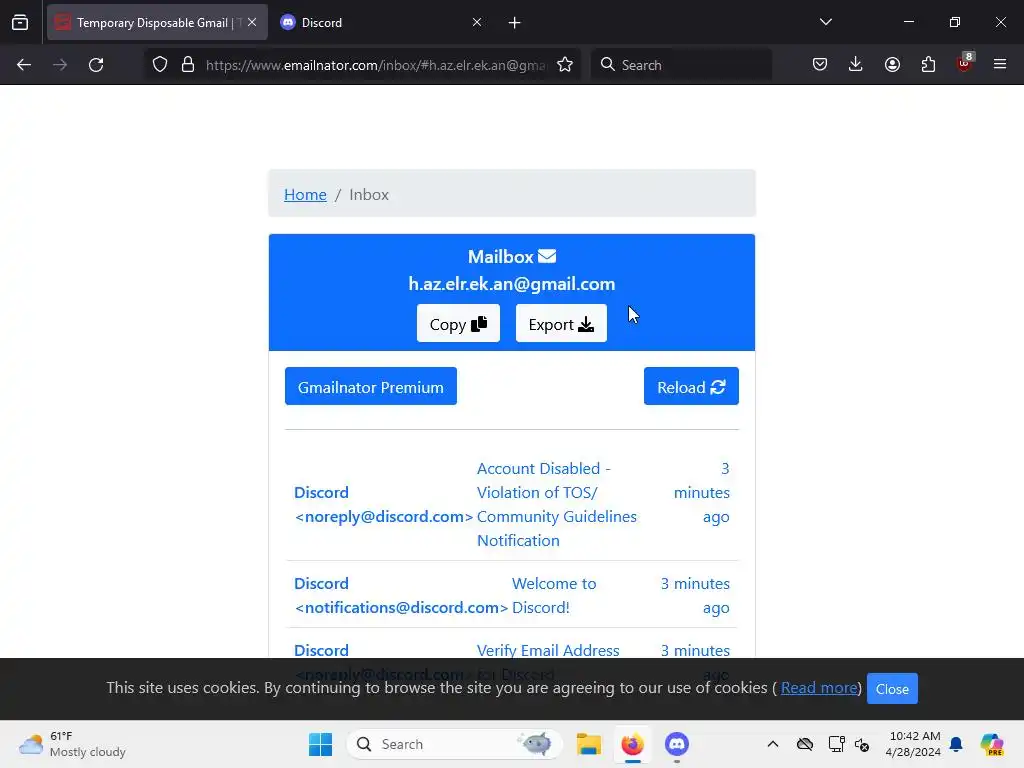This screenshot has height=768, width=1024.
Task: Open the extensions puzzle icon
Action: tap(928, 65)
